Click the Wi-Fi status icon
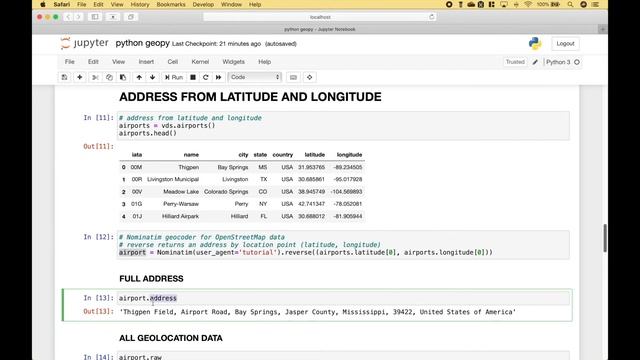This screenshot has width=640, height=360. (528, 4)
